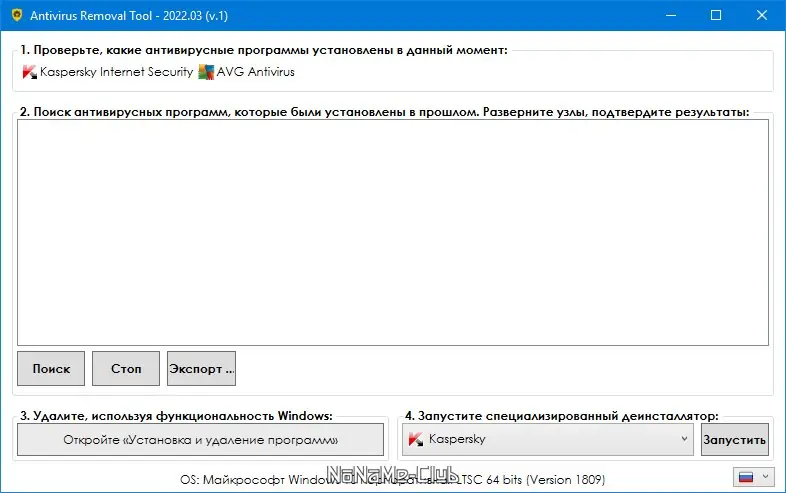Maximize the Antivirus Removal Tool window

click(716, 15)
